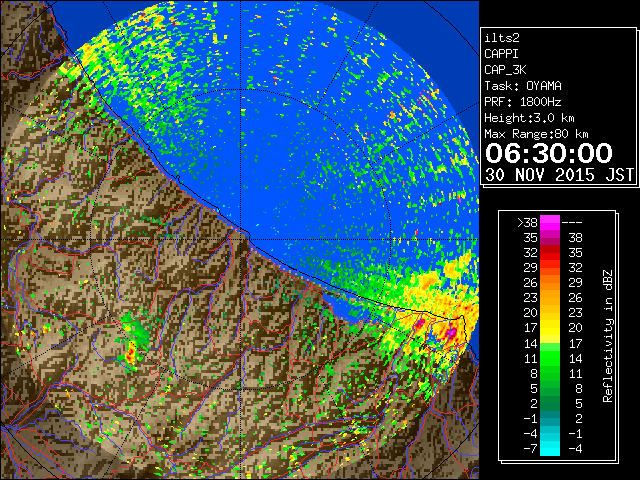
Task: Click the magenta storm core in southeast
Action: (x=451, y=333)
